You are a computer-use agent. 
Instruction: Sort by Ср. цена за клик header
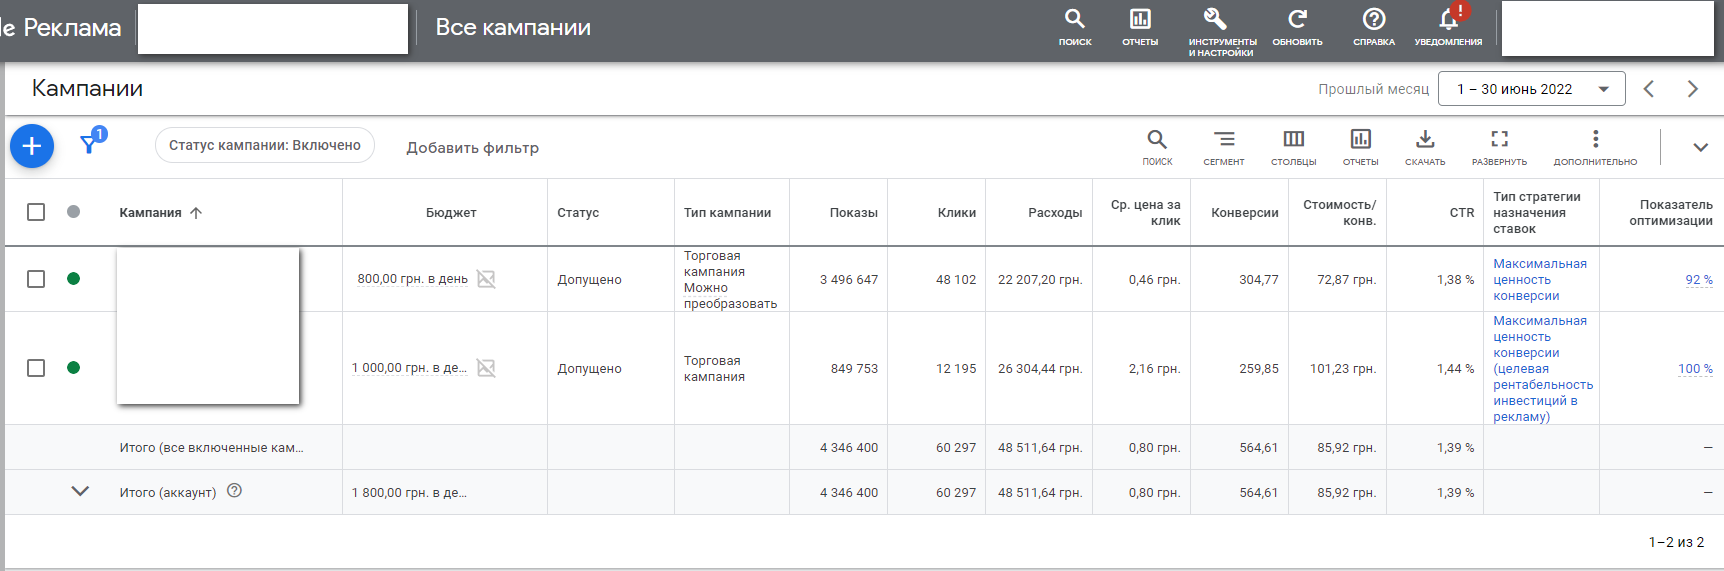[1146, 213]
